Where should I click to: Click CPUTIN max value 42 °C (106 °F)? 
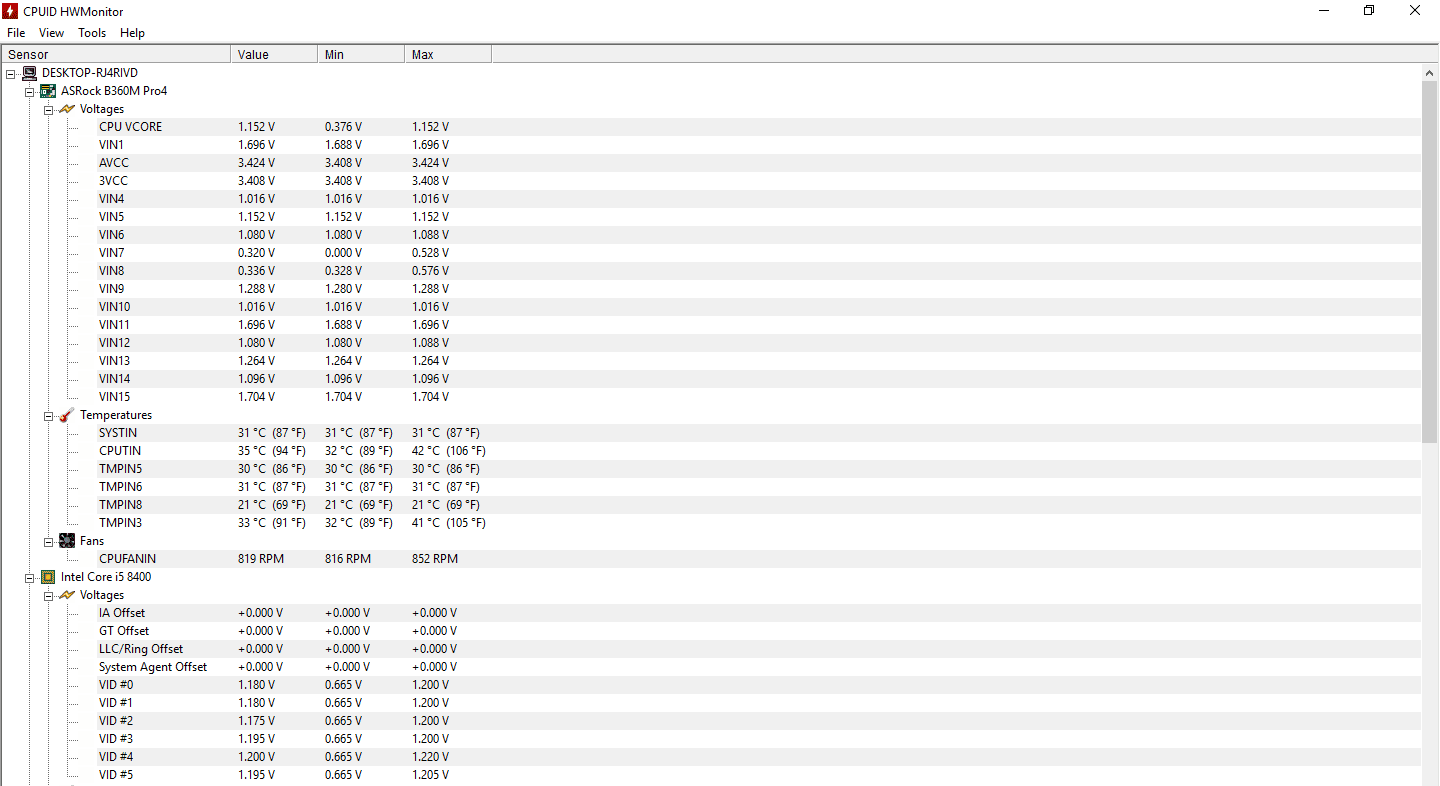pyautogui.click(x=449, y=451)
